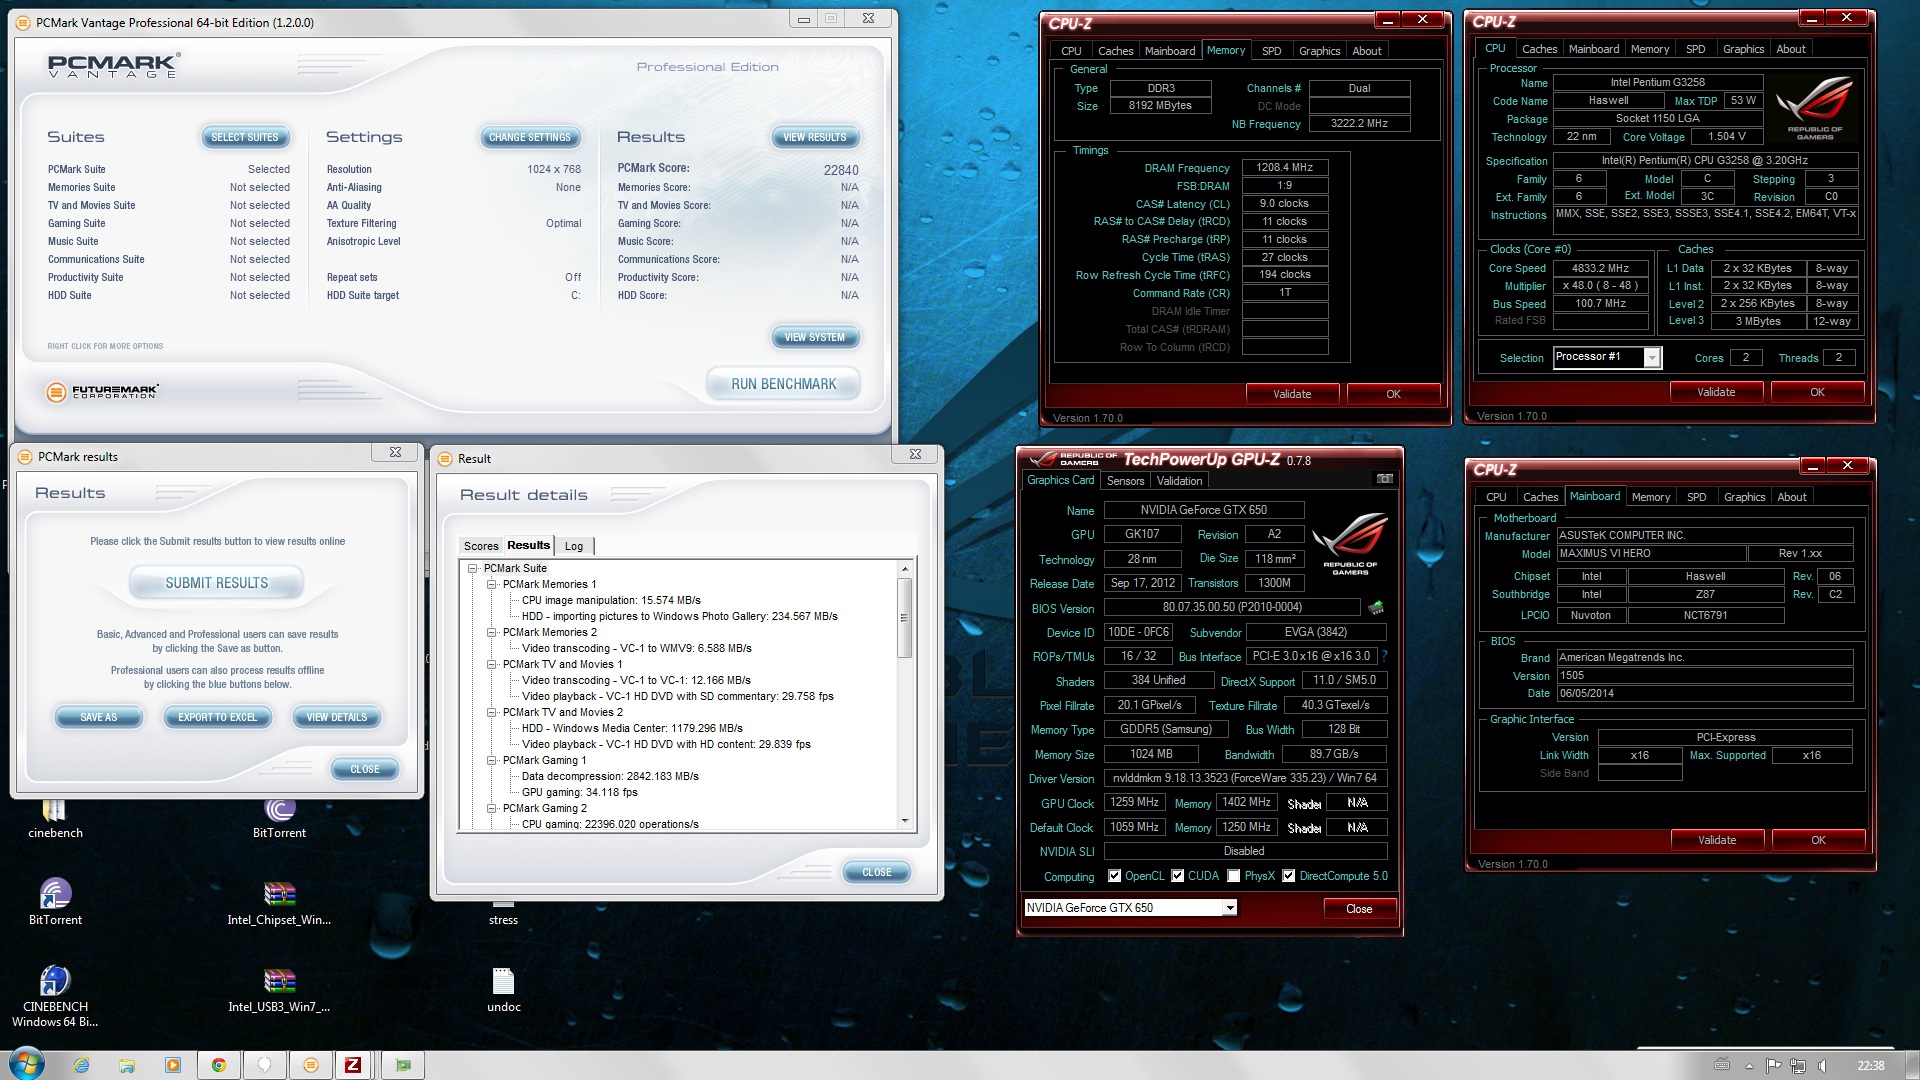Open the Sensors tab in GPU-Z
The width and height of the screenshot is (1920, 1080).
coord(1125,481)
